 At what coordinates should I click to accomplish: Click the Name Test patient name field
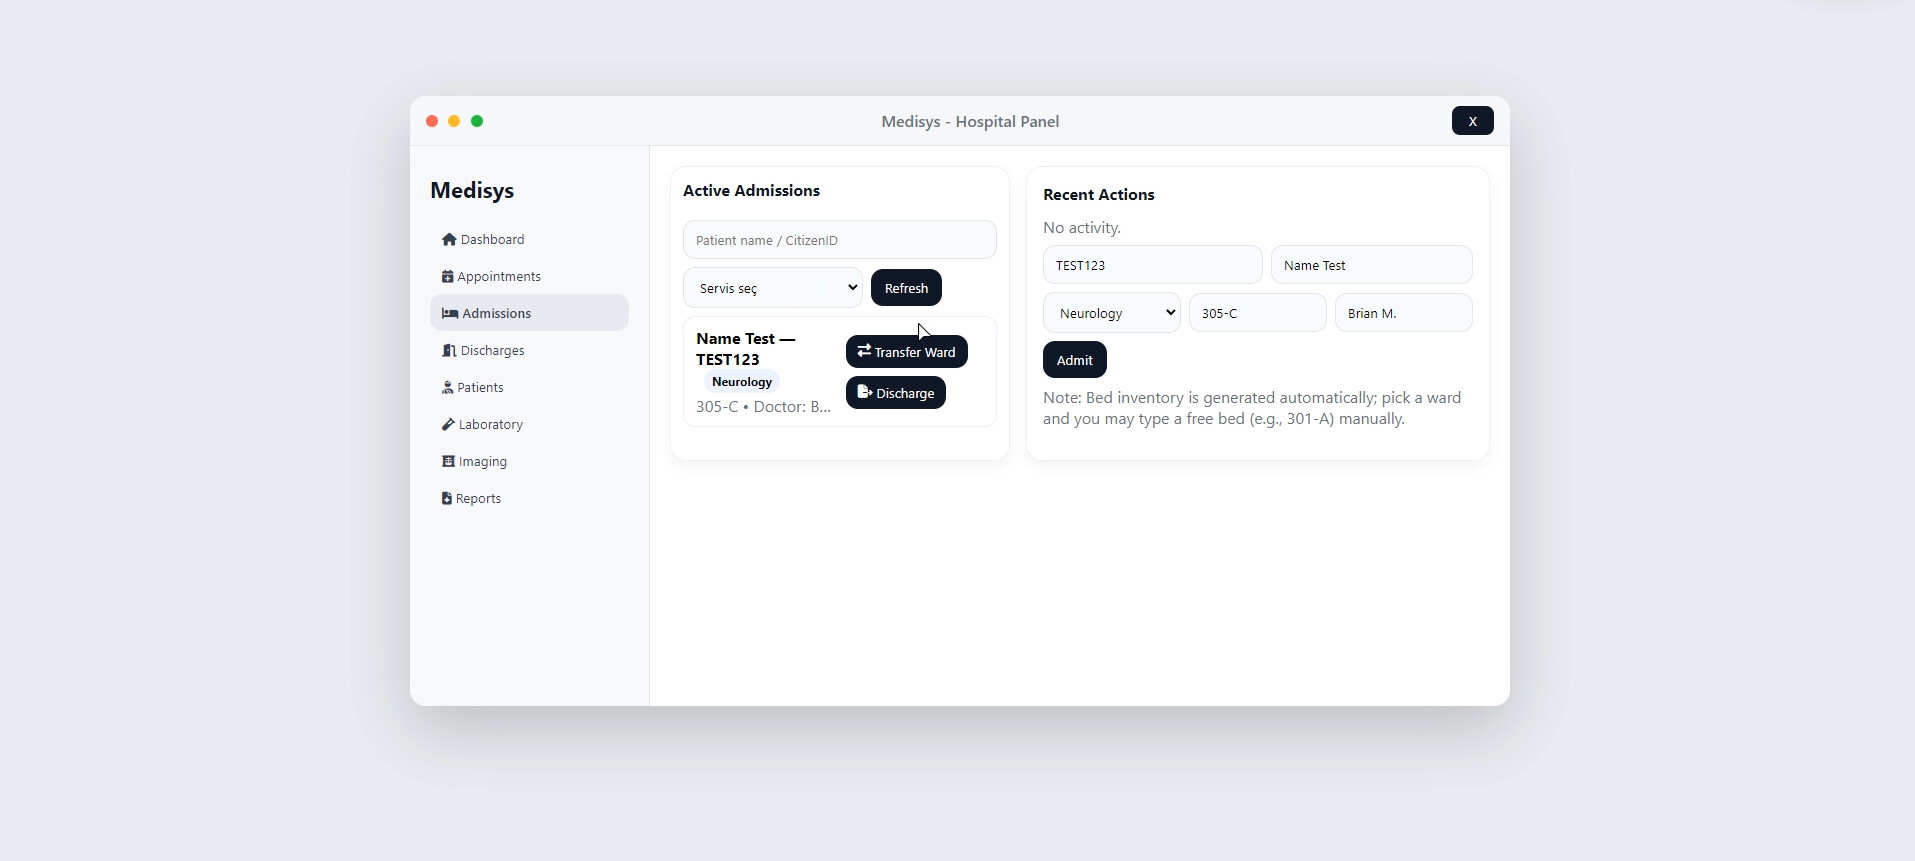tap(1372, 265)
